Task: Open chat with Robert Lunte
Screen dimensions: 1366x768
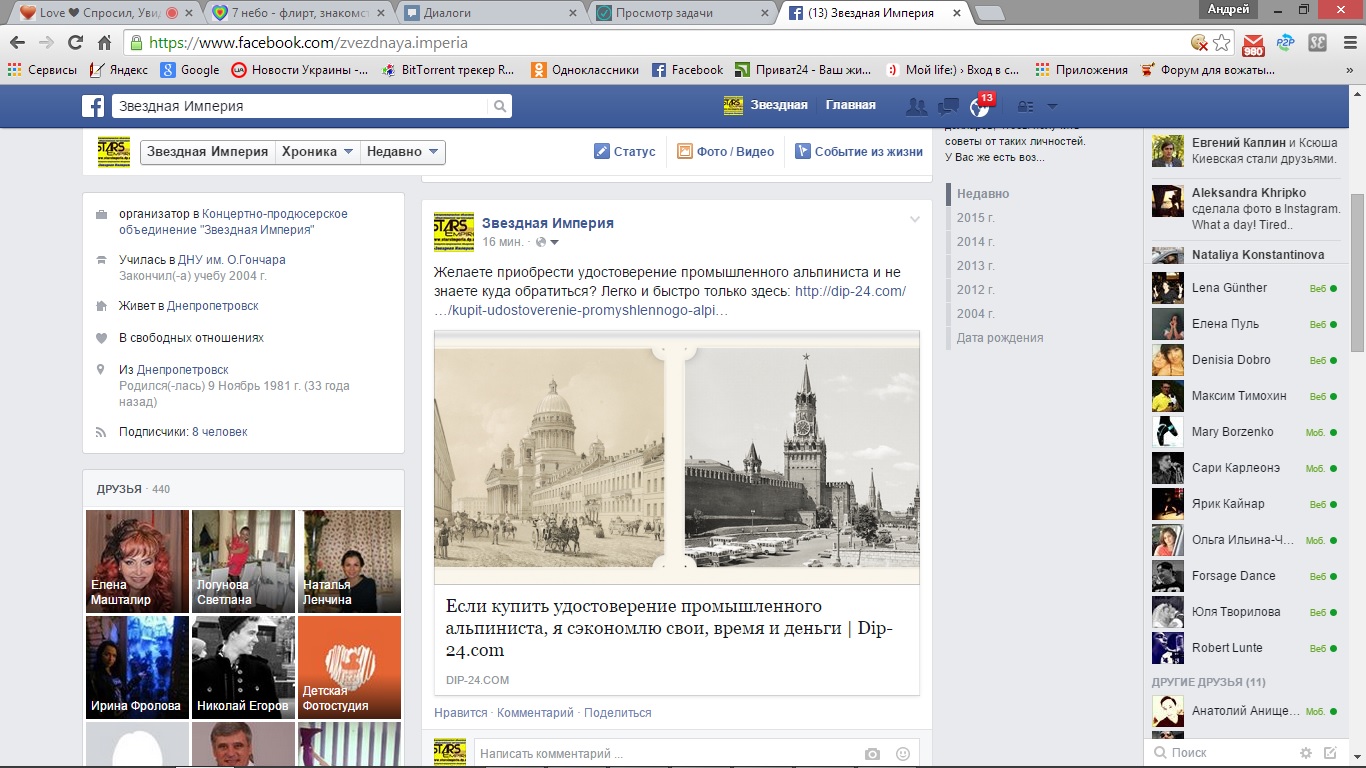Action: tap(1246, 648)
